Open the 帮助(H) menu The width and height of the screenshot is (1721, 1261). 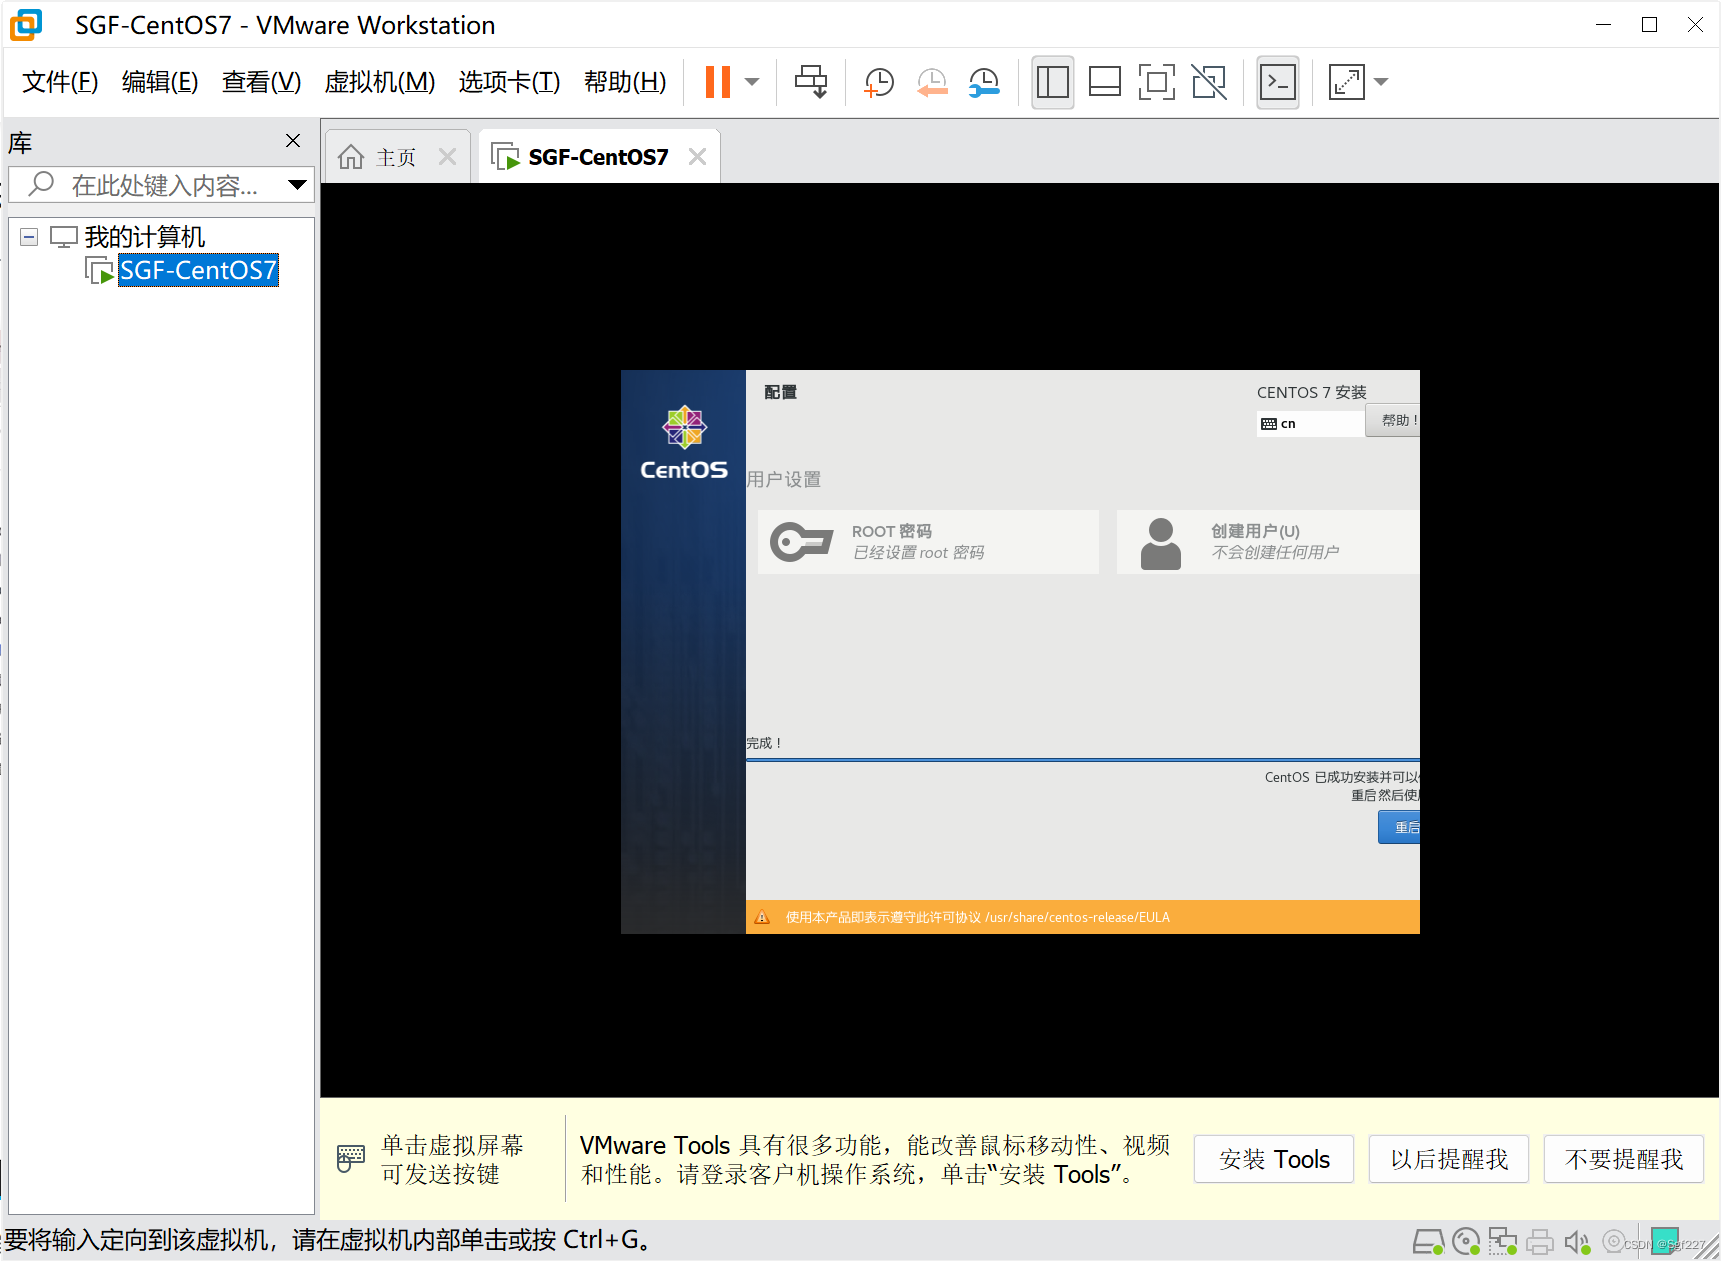click(x=625, y=82)
